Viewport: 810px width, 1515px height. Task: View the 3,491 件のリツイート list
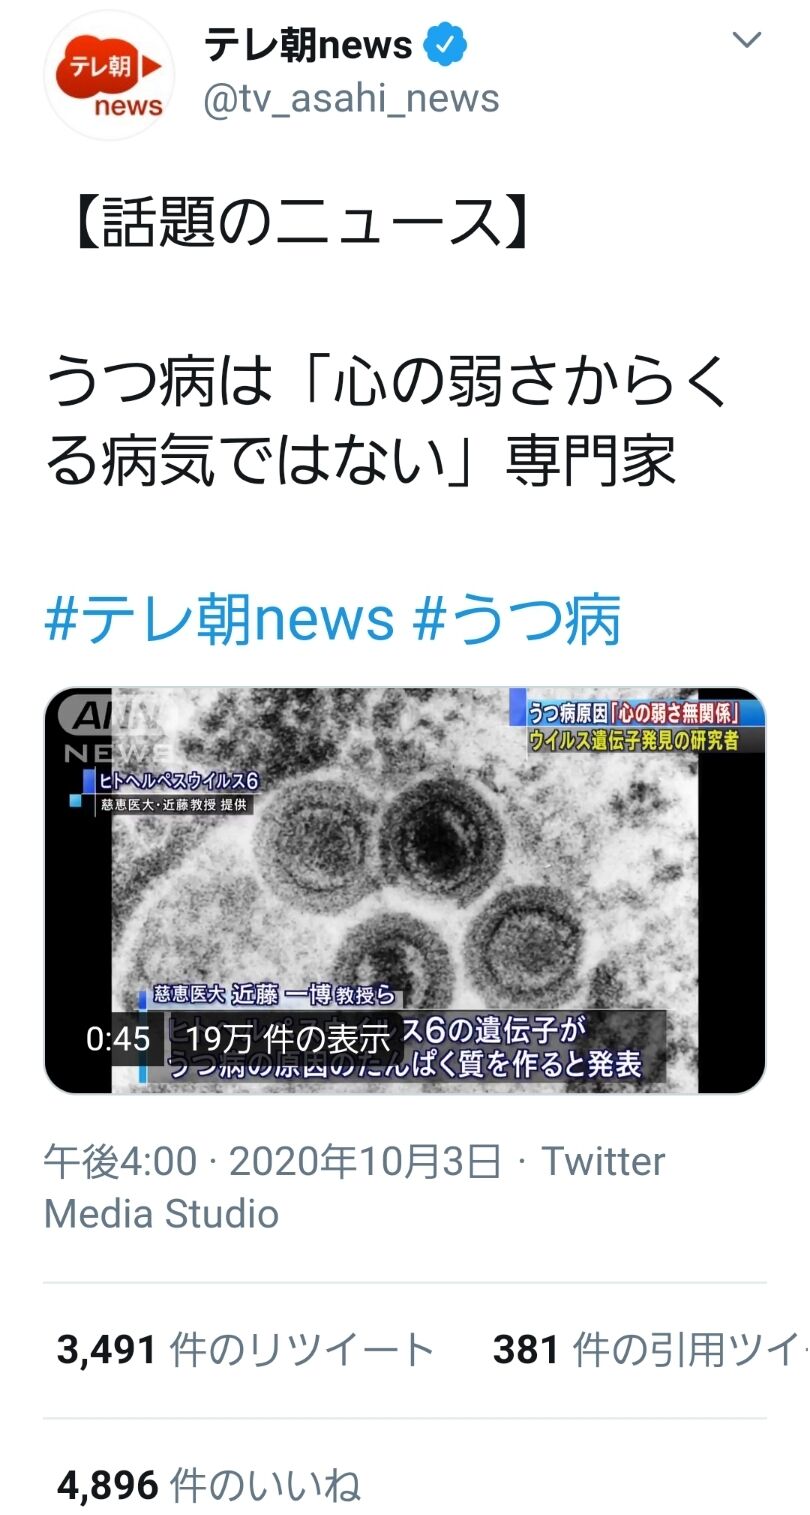(x=245, y=1350)
